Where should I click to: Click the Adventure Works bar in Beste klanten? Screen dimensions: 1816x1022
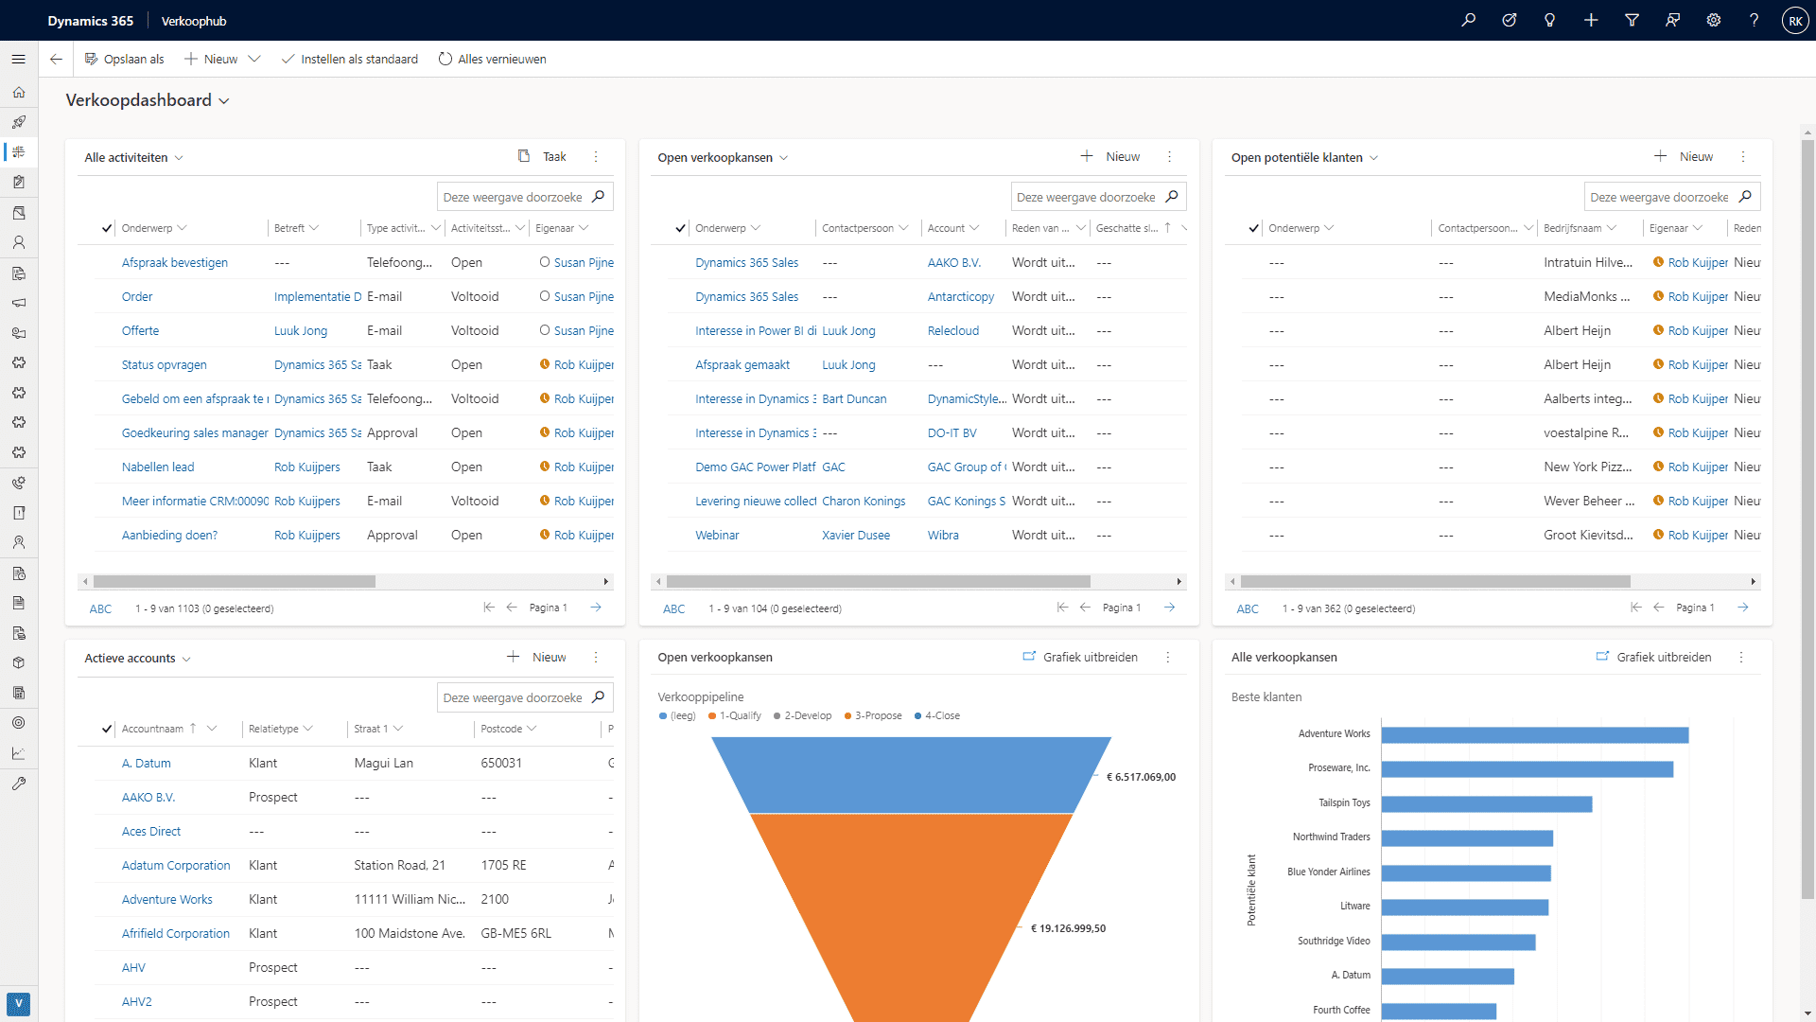tap(1535, 735)
